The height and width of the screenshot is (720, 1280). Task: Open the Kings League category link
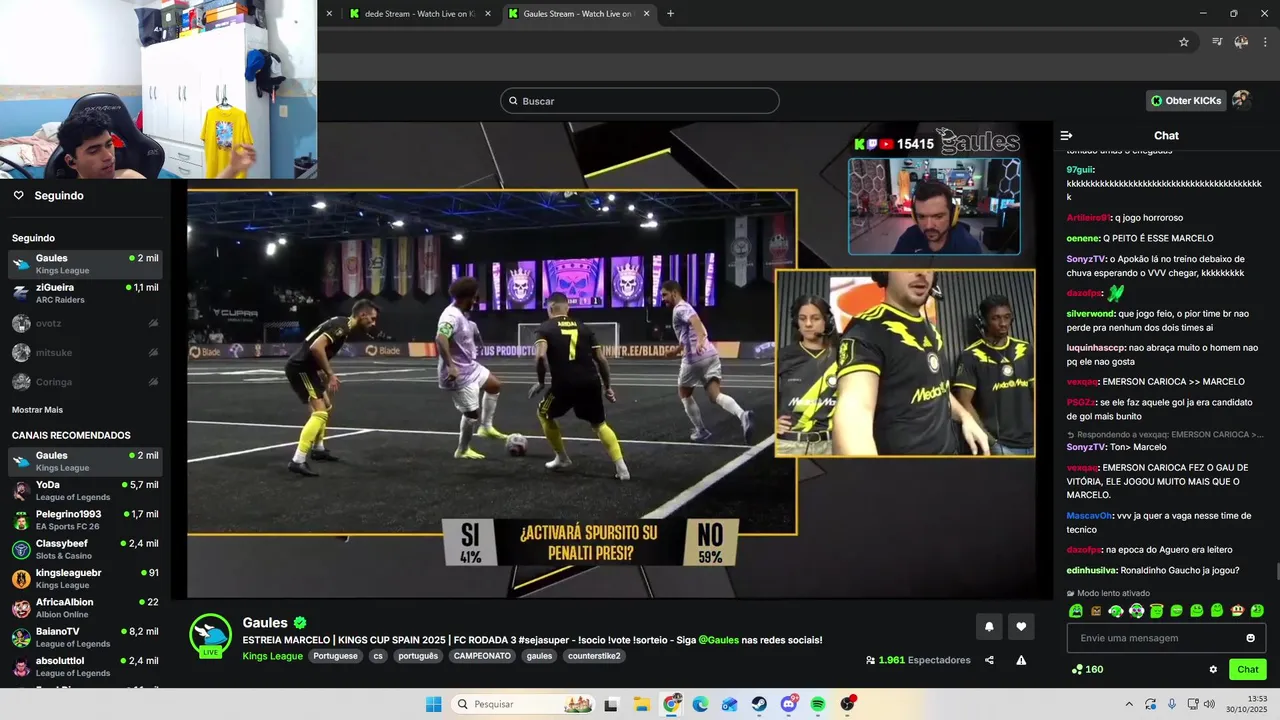click(272, 656)
